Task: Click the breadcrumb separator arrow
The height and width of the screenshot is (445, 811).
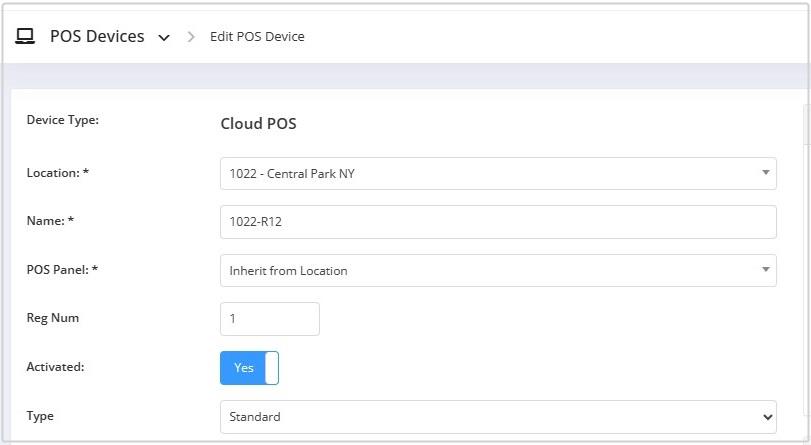Action: [x=191, y=37]
